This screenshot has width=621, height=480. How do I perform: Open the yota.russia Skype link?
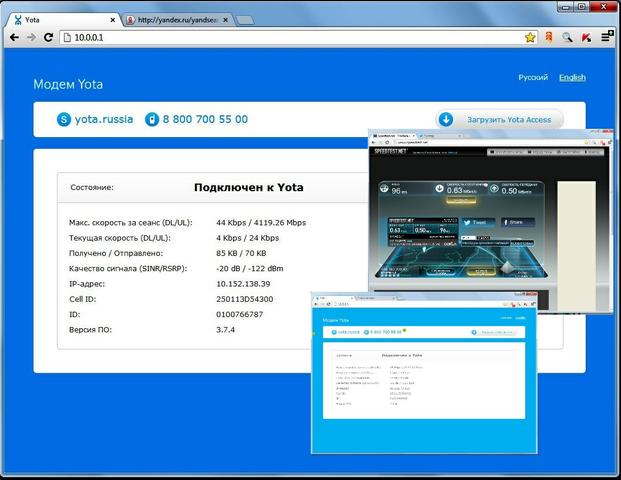(x=104, y=119)
